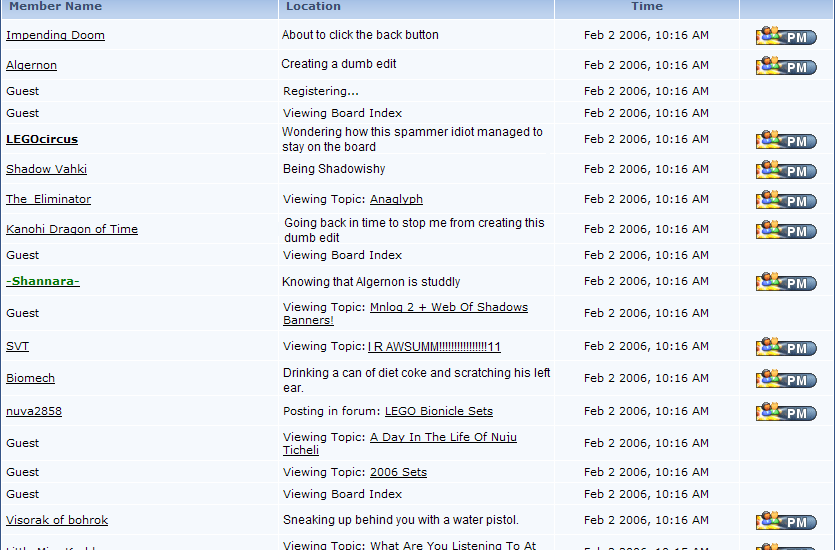Screen dimensions: 835x550
Task: Send PM to Kanohi Dragon of Time
Action: [x=786, y=229]
